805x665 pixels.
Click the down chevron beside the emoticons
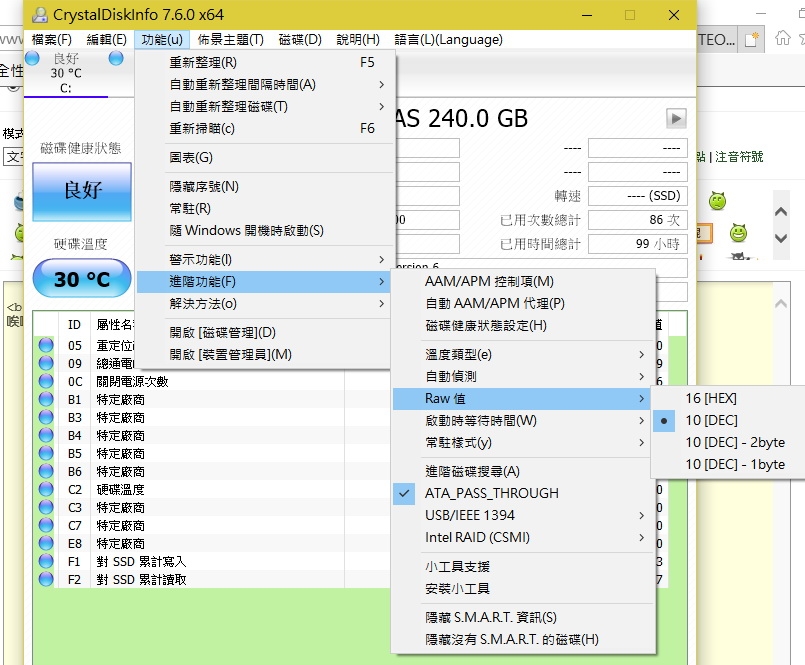coord(781,238)
